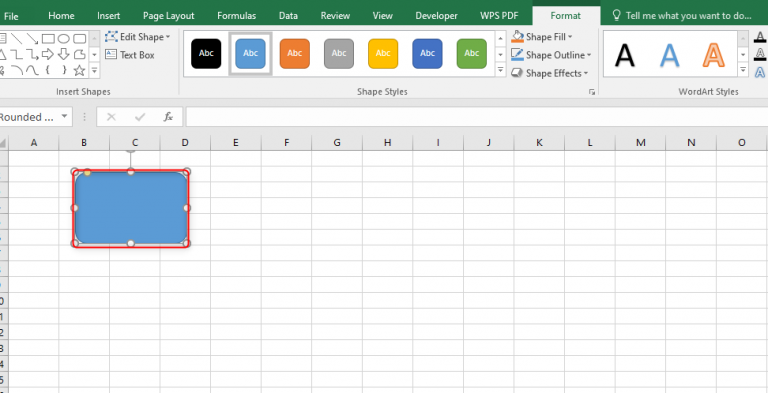Apply the black Abc shape style
The width and height of the screenshot is (768, 393).
tap(206, 53)
